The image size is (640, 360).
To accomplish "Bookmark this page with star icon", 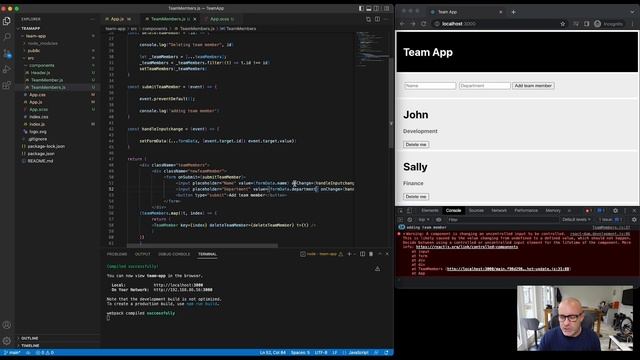I will tap(563, 24).
